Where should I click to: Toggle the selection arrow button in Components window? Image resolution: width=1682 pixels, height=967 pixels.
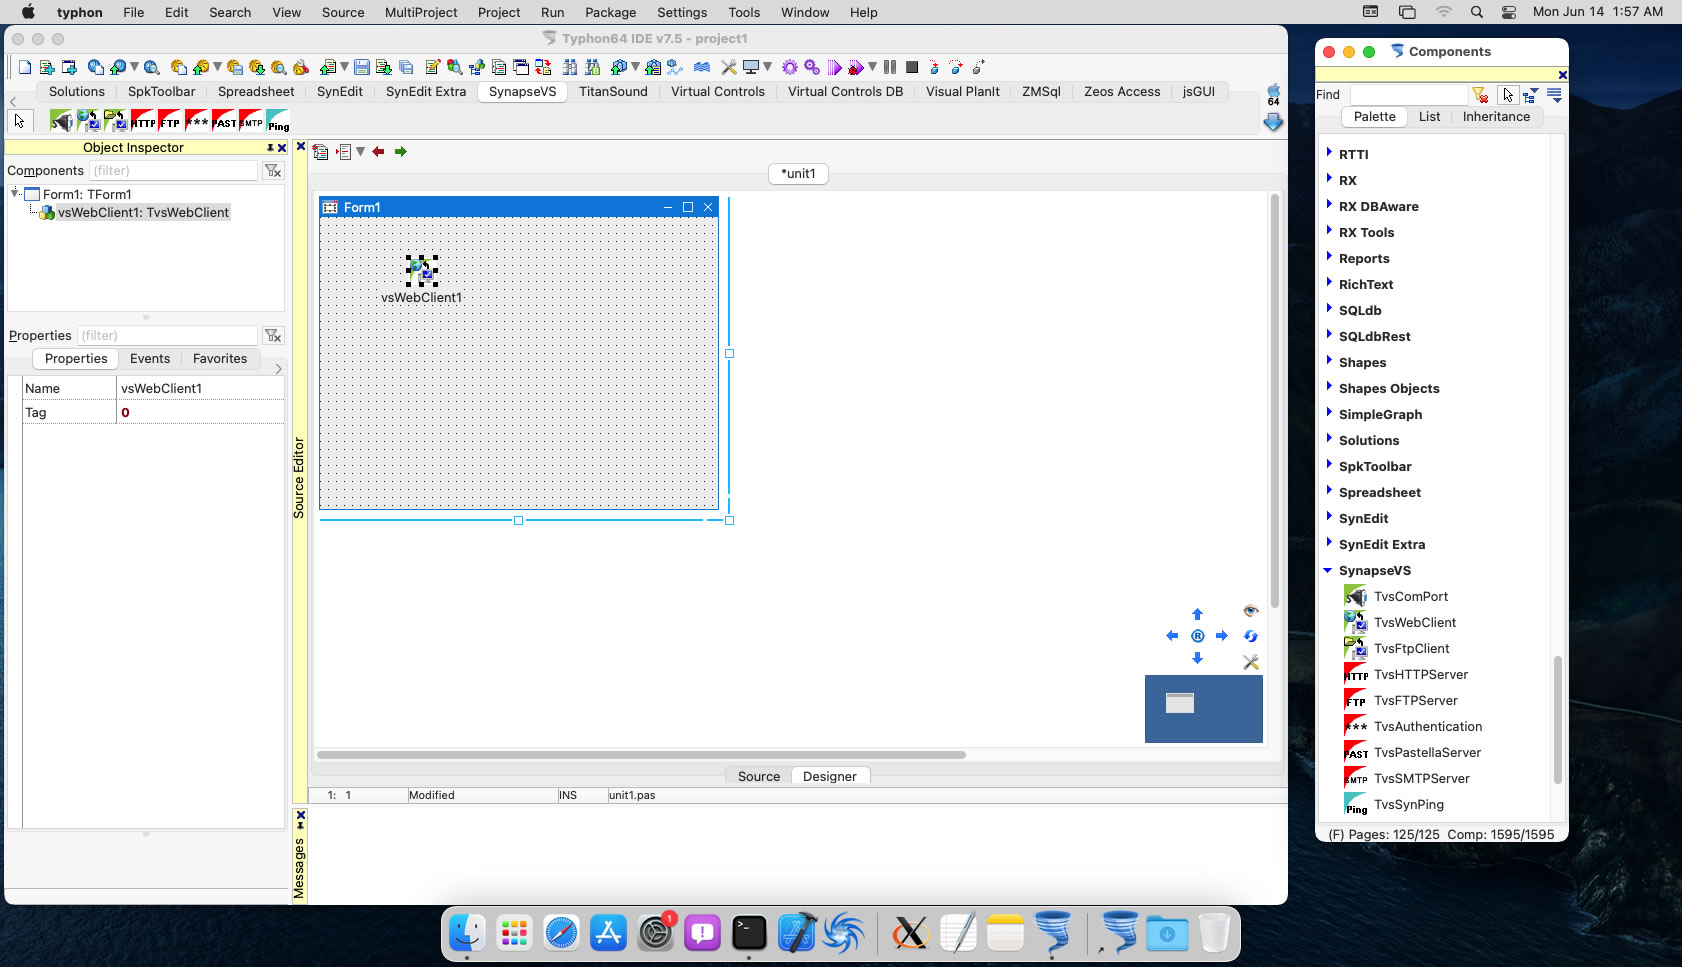click(1508, 95)
